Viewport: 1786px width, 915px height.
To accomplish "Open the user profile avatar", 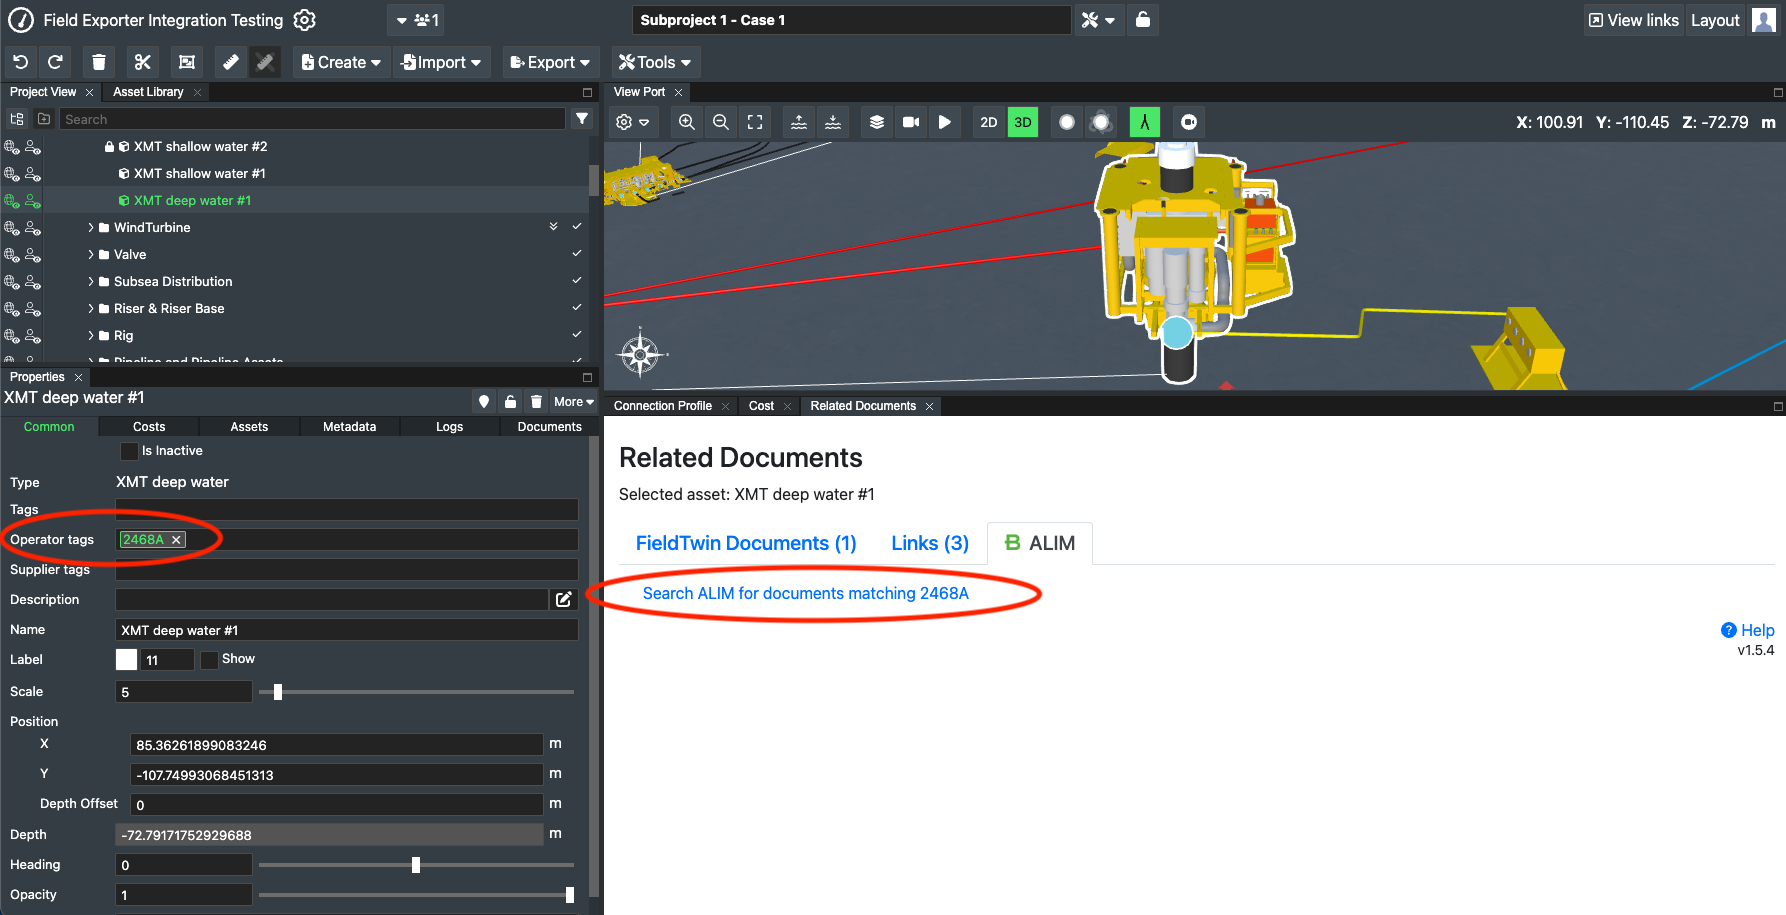I will tap(1764, 20).
